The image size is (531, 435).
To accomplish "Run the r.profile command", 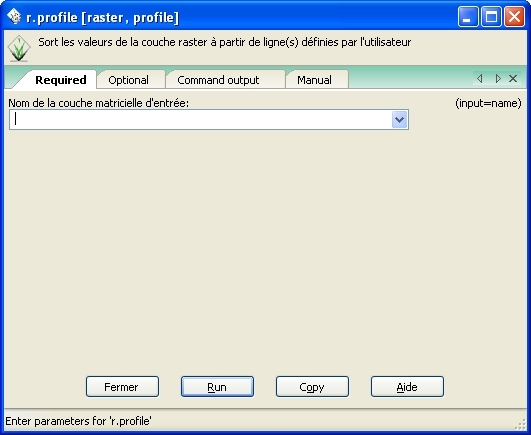I will (217, 387).
